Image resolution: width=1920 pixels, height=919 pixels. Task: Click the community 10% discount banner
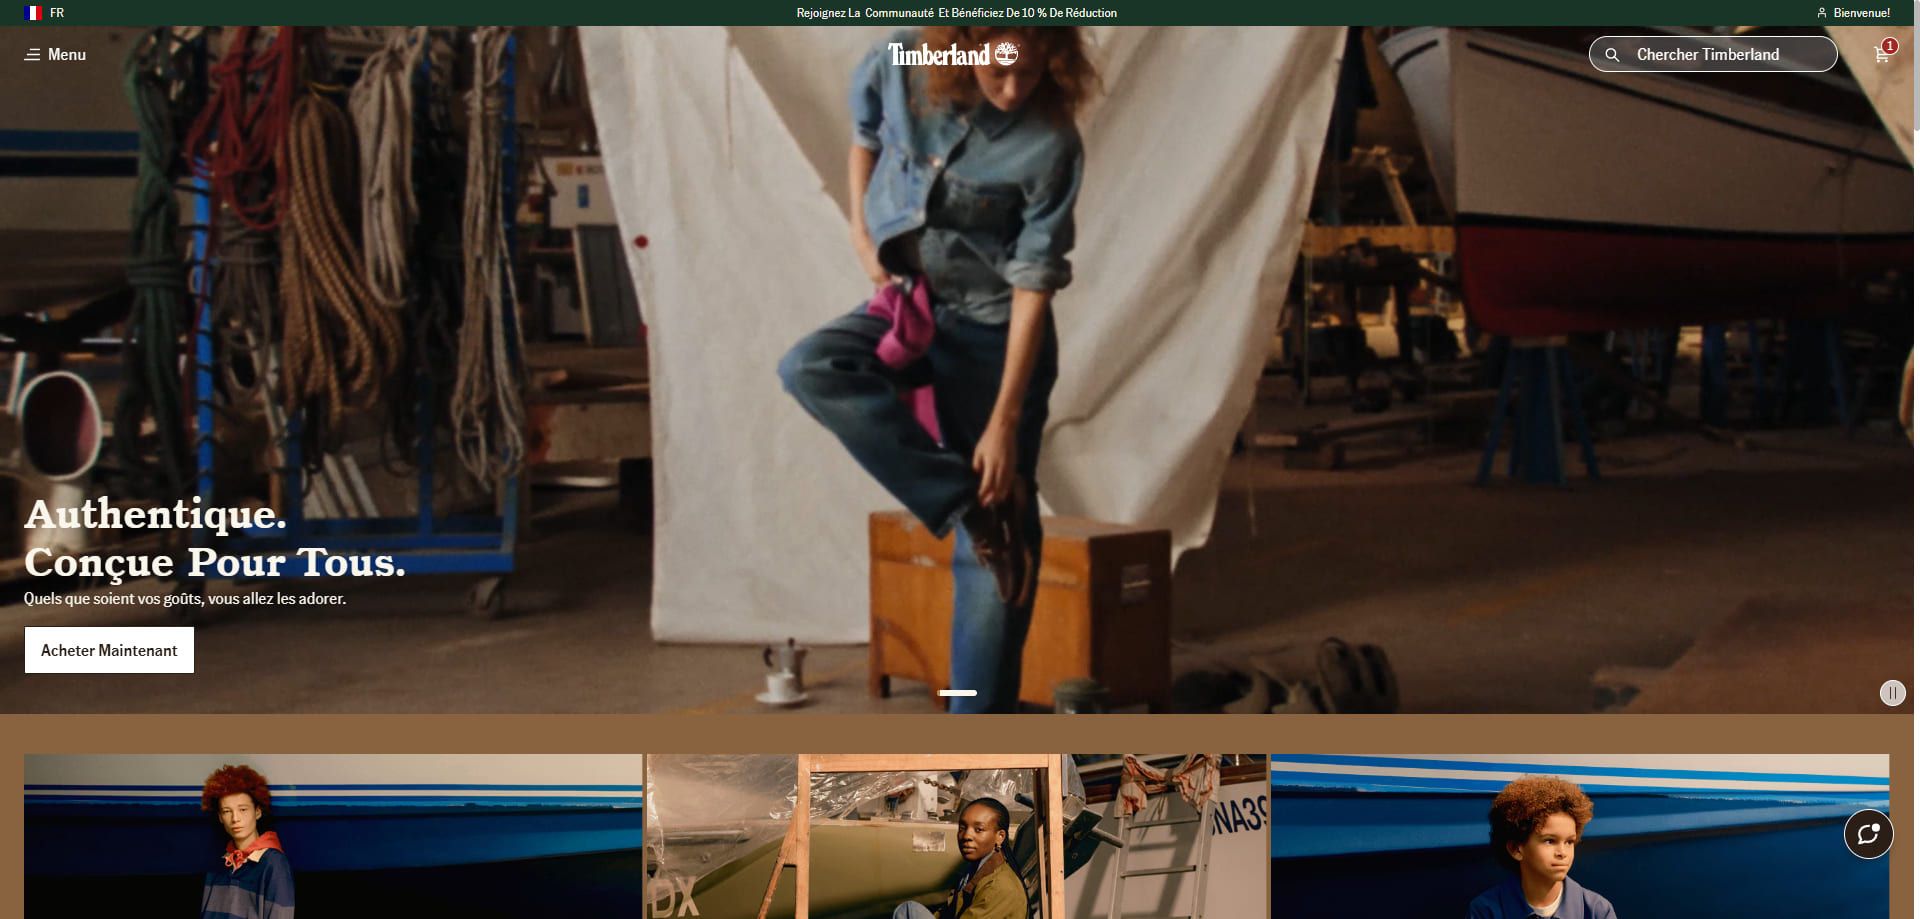[957, 13]
